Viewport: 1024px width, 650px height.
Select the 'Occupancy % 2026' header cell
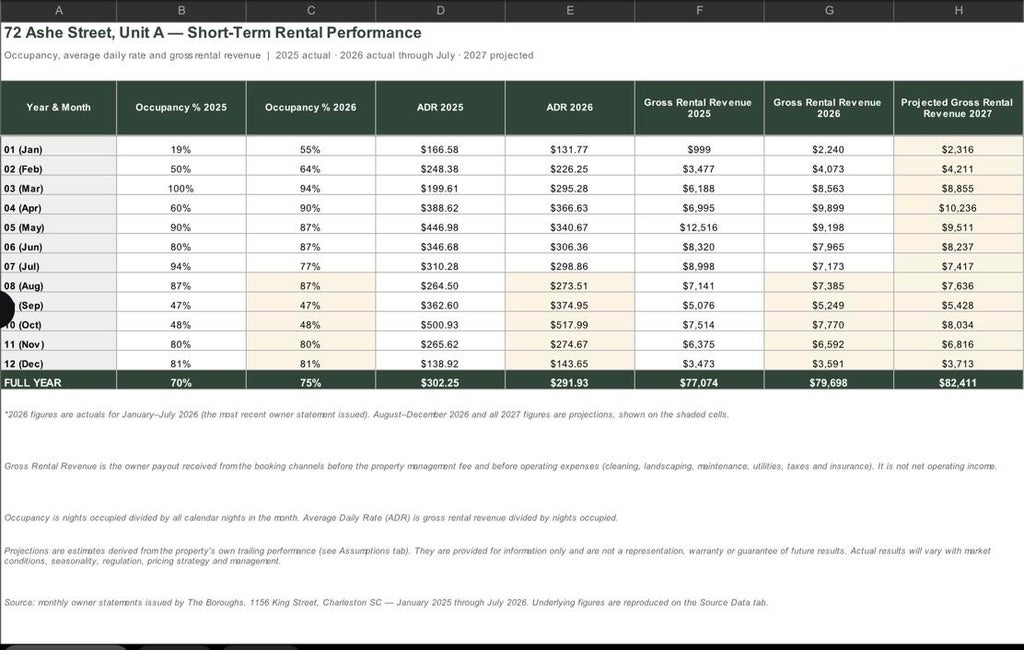311,108
